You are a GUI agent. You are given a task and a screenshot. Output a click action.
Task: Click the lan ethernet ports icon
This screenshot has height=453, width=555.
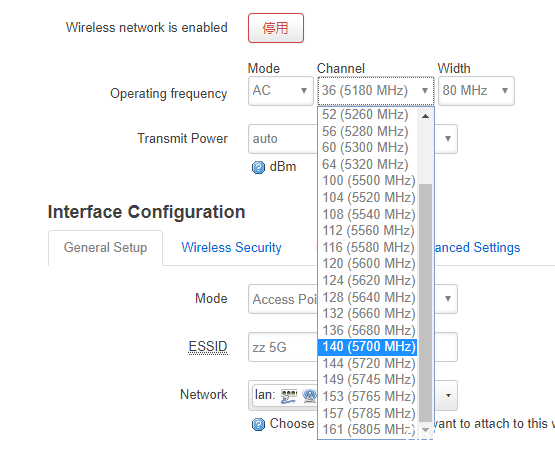click(x=288, y=396)
